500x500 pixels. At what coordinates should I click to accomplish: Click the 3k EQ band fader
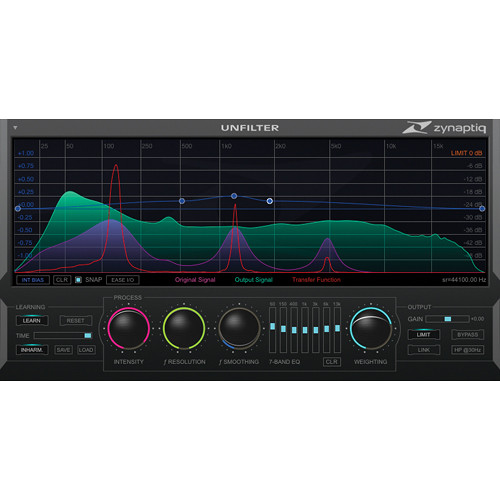[x=316, y=330]
